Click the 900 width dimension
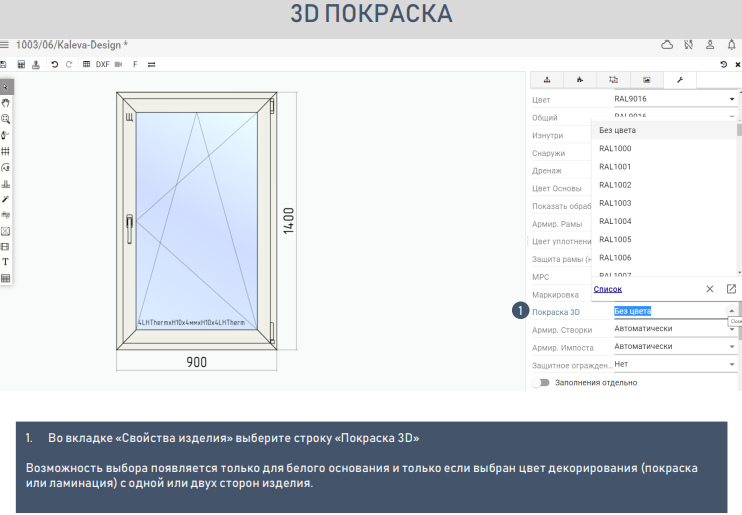742x515 pixels. pos(196,362)
